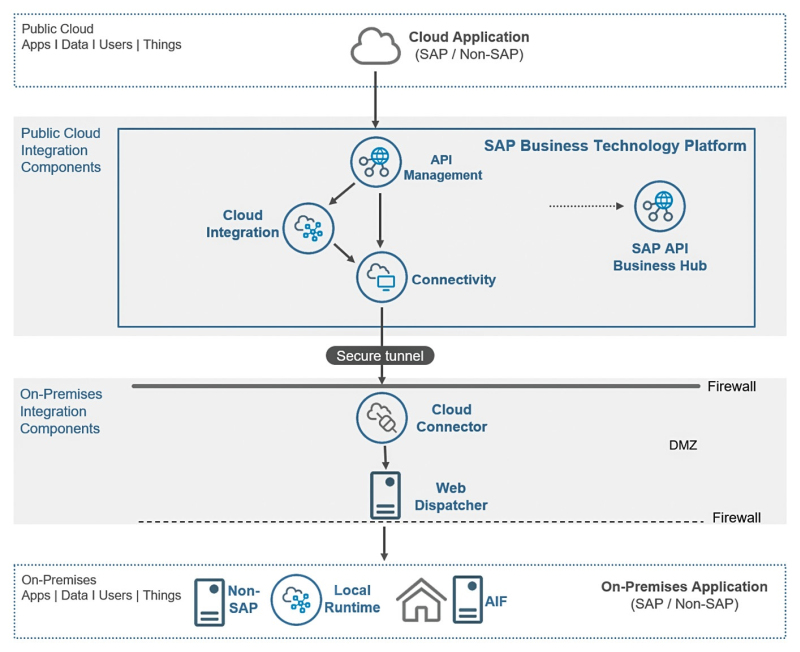Select the On-Premises Application heading text
This screenshot has width=800, height=652.
coord(684,587)
